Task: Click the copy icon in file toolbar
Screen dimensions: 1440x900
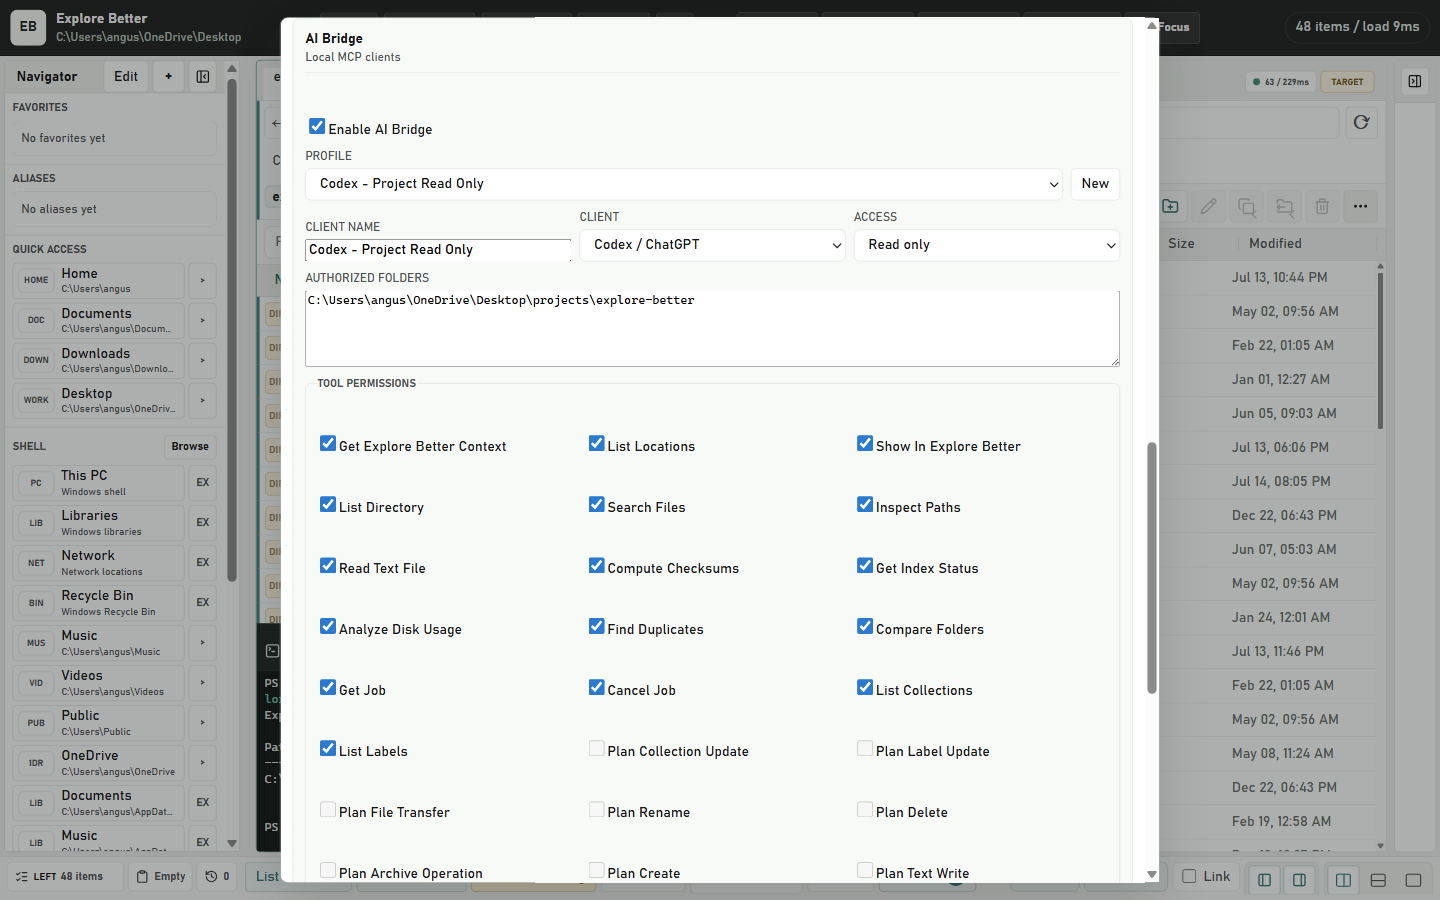Action: [x=1246, y=207]
